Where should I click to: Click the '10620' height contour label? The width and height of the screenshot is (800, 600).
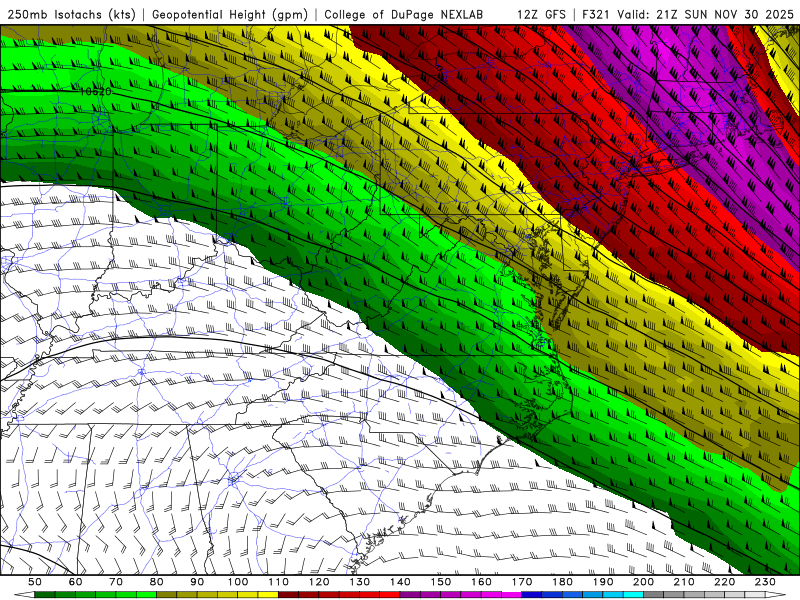click(95, 92)
